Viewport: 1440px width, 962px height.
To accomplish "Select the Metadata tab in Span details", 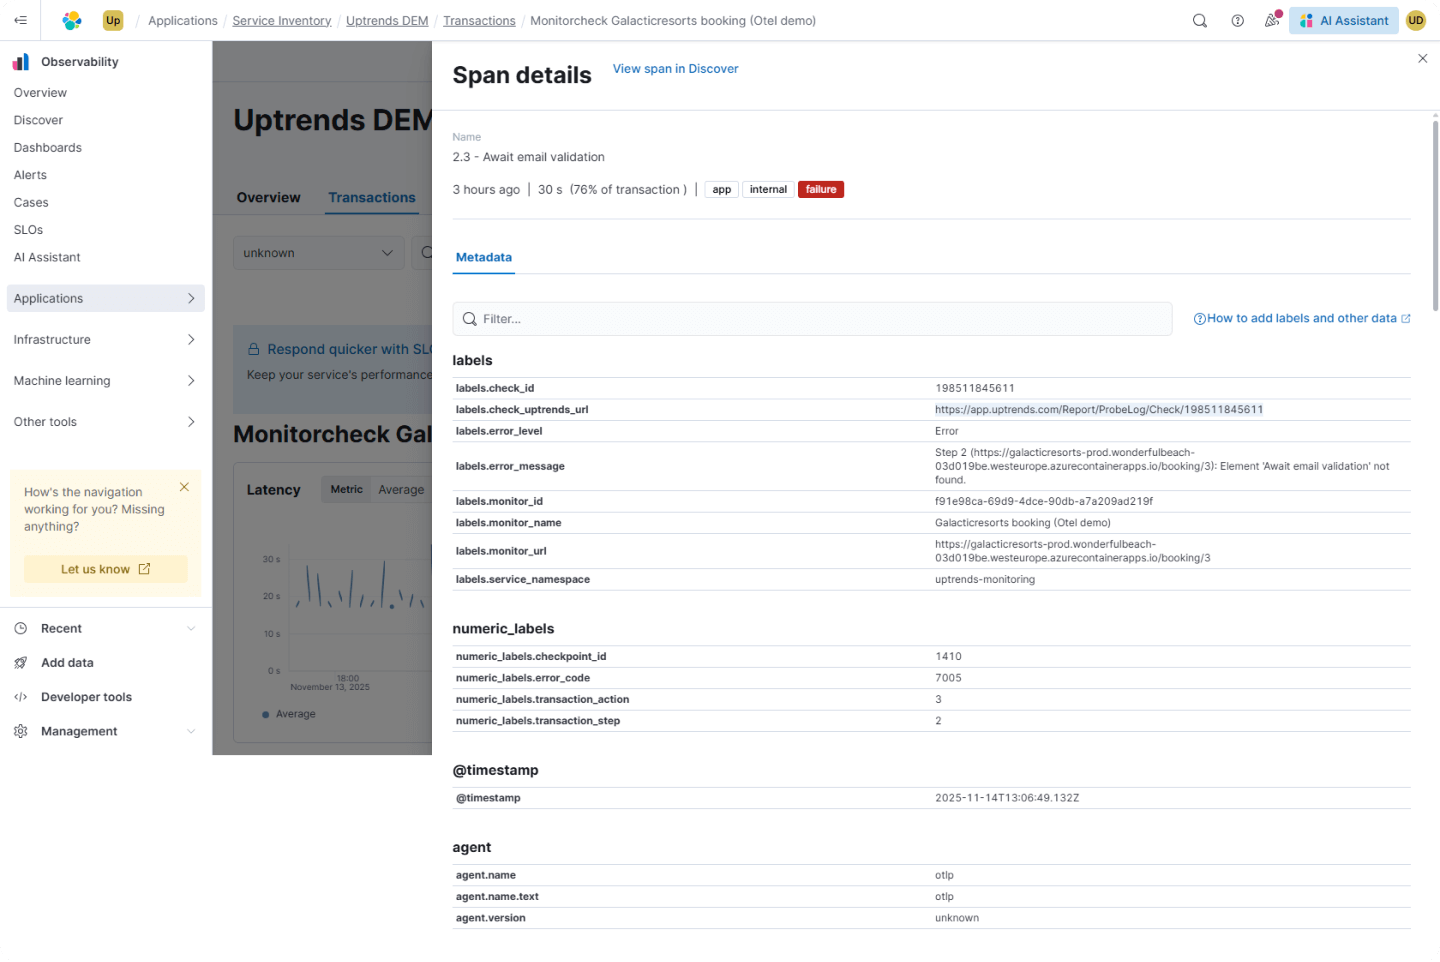I will (x=483, y=257).
